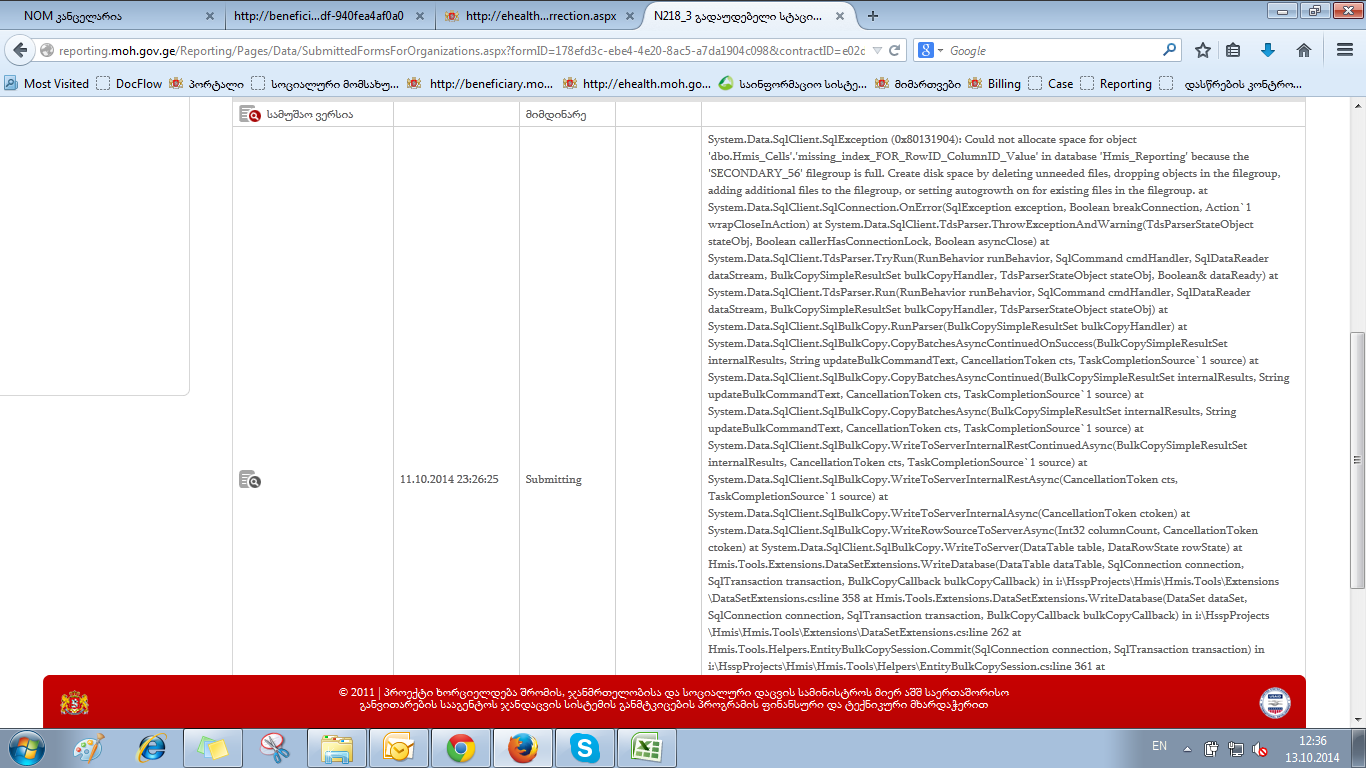Open a new browser tab with plus button
This screenshot has height=768, width=1366.
[873, 16]
